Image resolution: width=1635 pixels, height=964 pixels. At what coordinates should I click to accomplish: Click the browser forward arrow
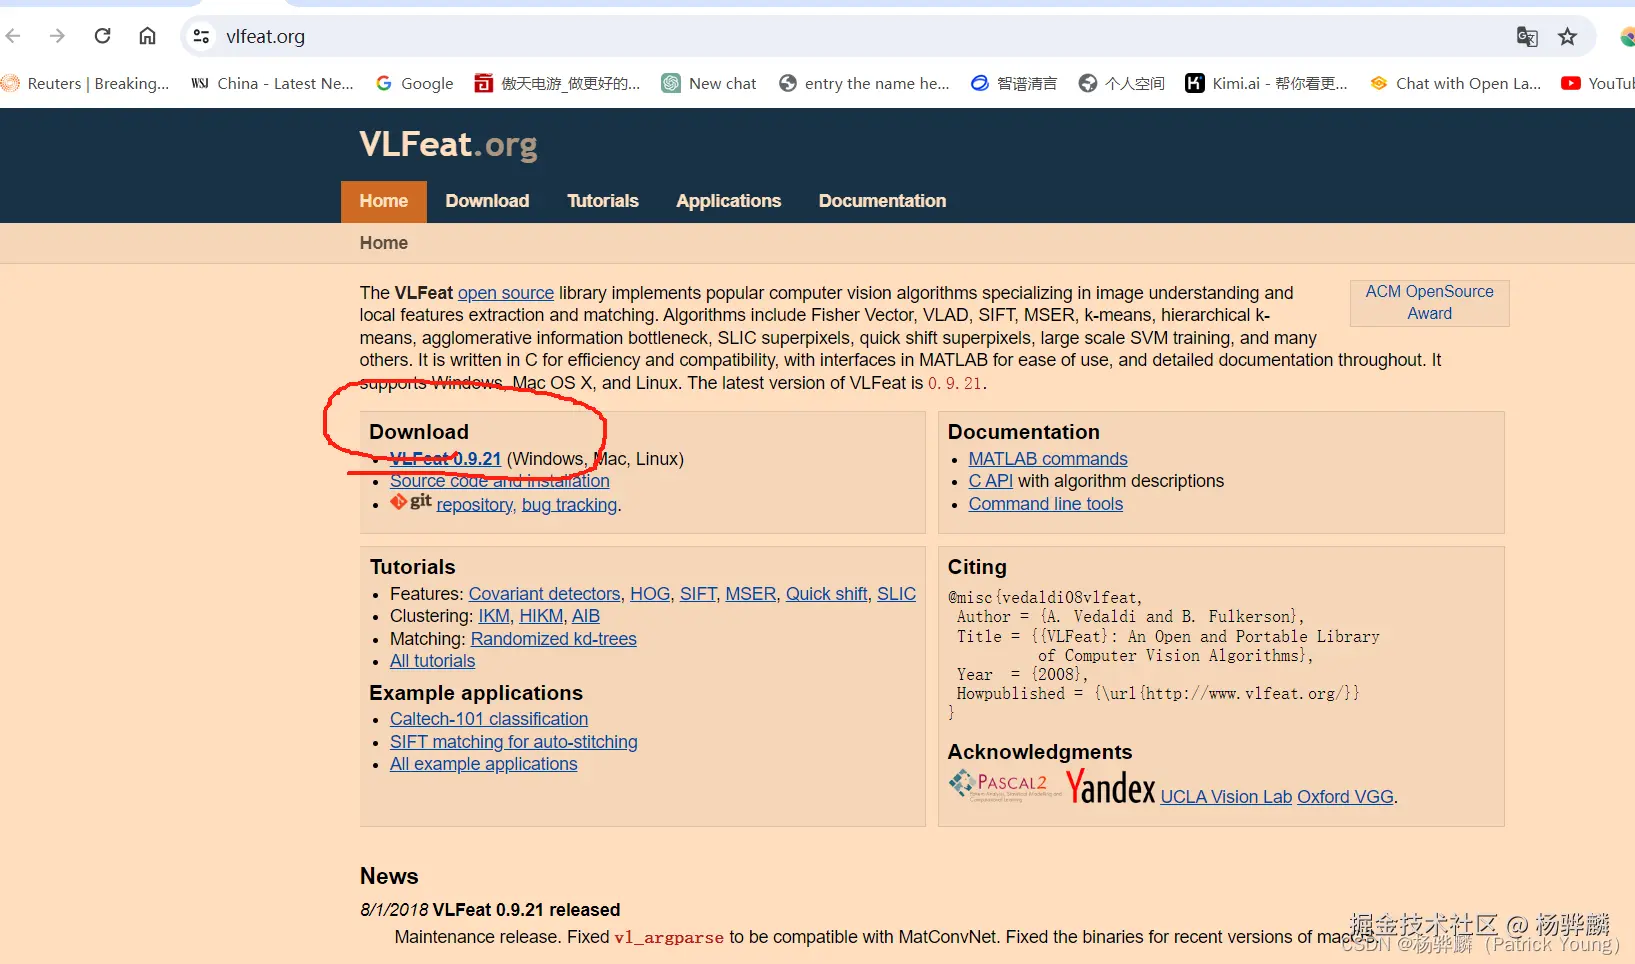(x=57, y=36)
